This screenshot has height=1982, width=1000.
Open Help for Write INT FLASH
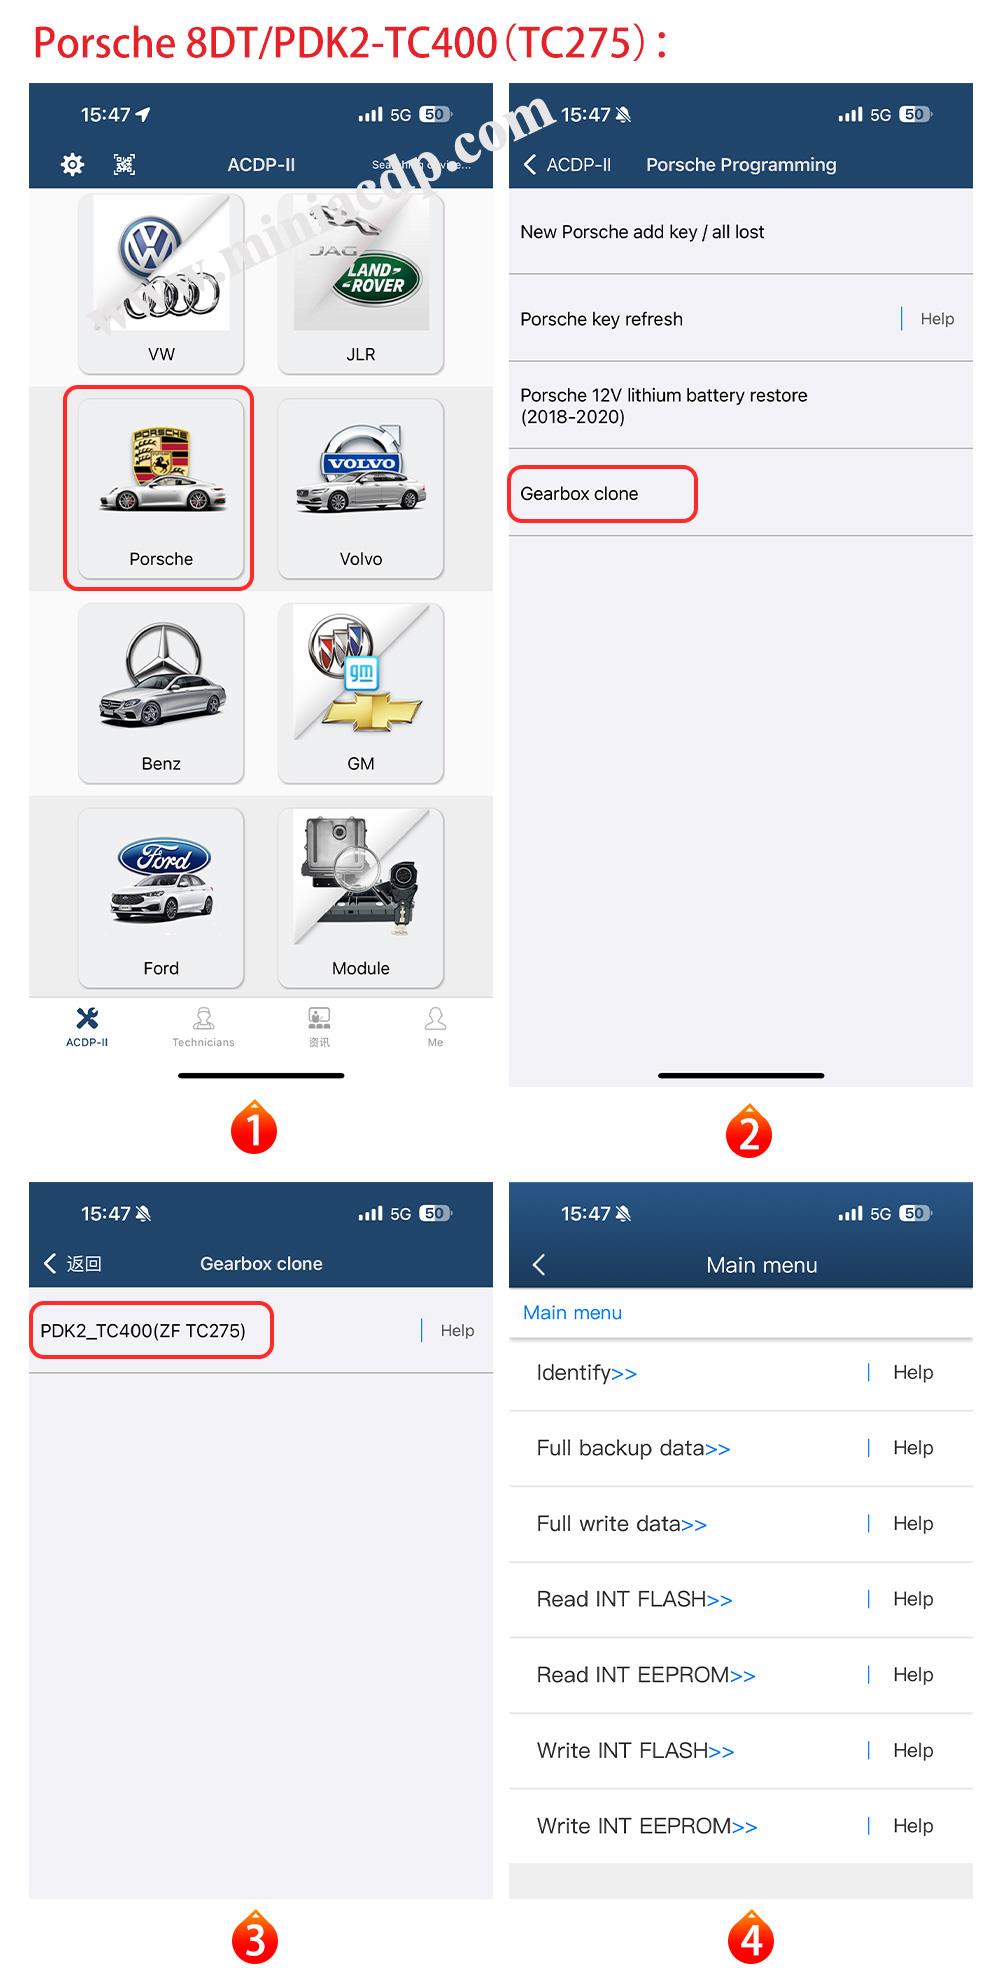click(x=913, y=1750)
